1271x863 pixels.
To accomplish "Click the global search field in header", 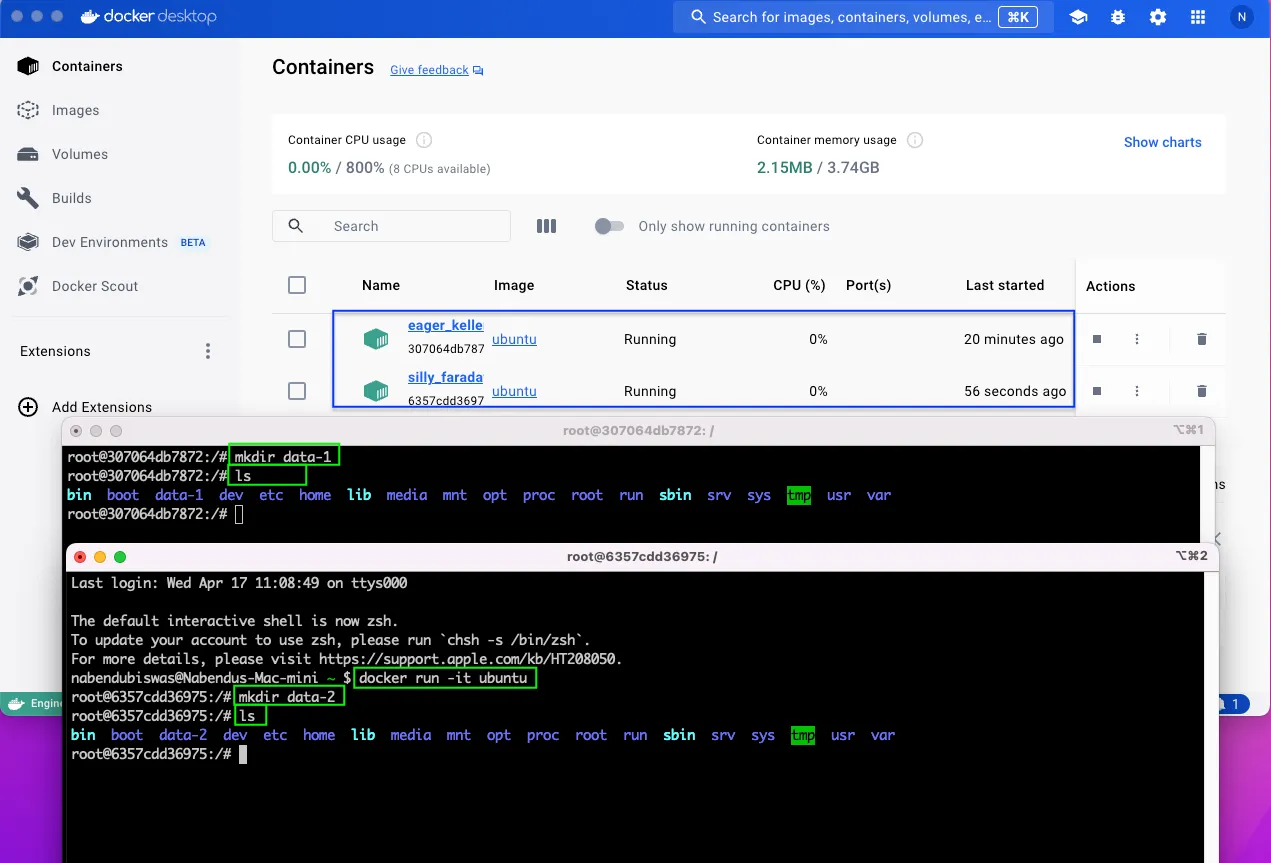I will point(863,17).
